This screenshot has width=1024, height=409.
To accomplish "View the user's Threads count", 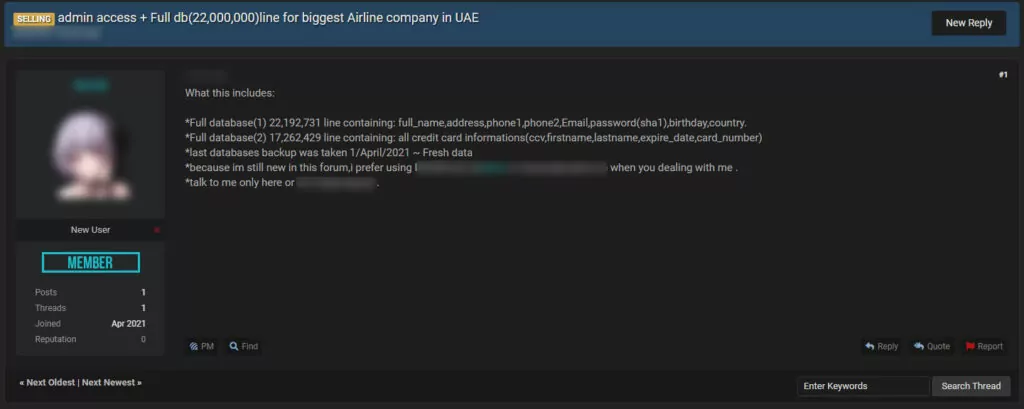I will click(x=143, y=308).
